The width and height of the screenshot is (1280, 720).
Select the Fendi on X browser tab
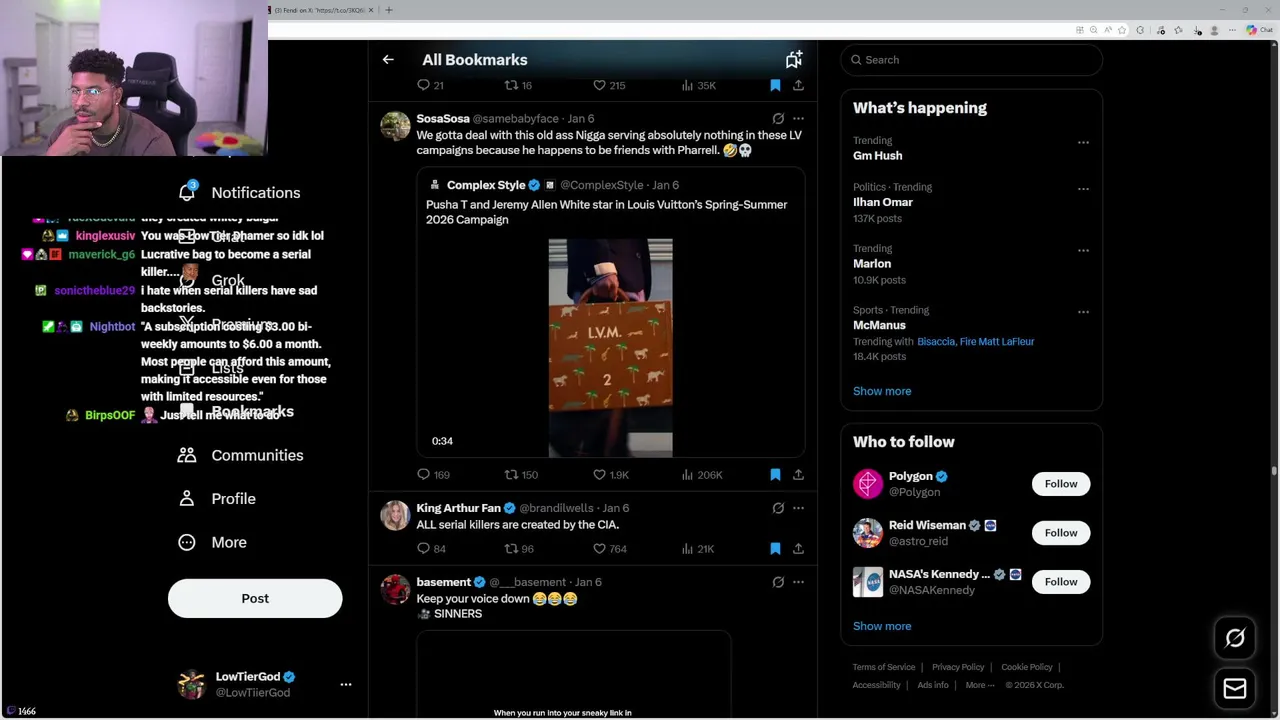click(321, 10)
